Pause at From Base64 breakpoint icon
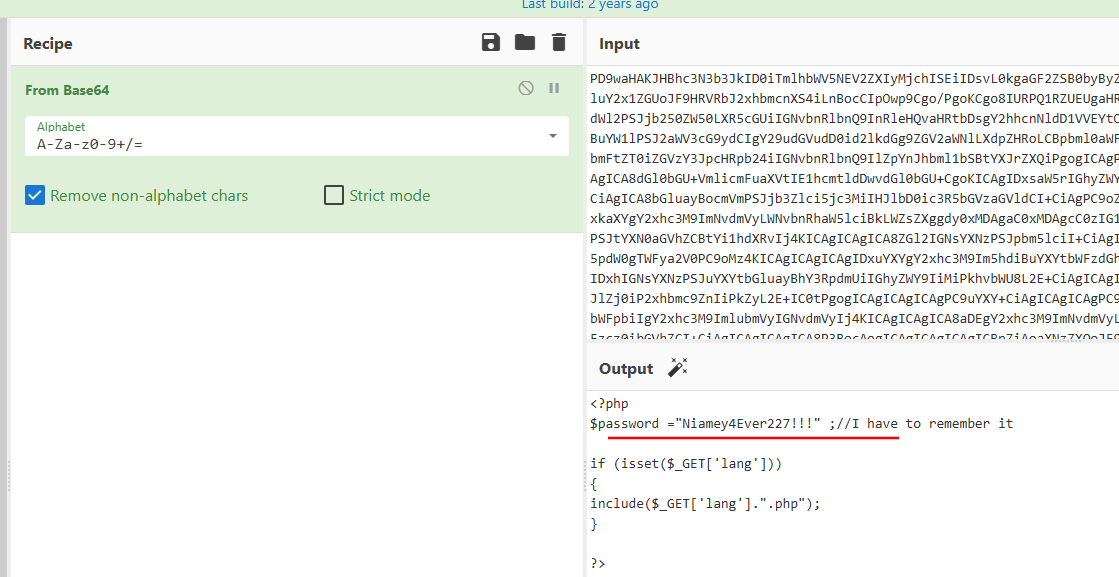Screen dimensions: 1119x577 click(554, 88)
